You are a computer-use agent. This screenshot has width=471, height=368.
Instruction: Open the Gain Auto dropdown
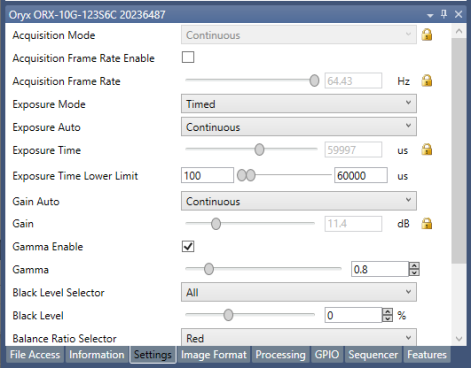[299, 201]
